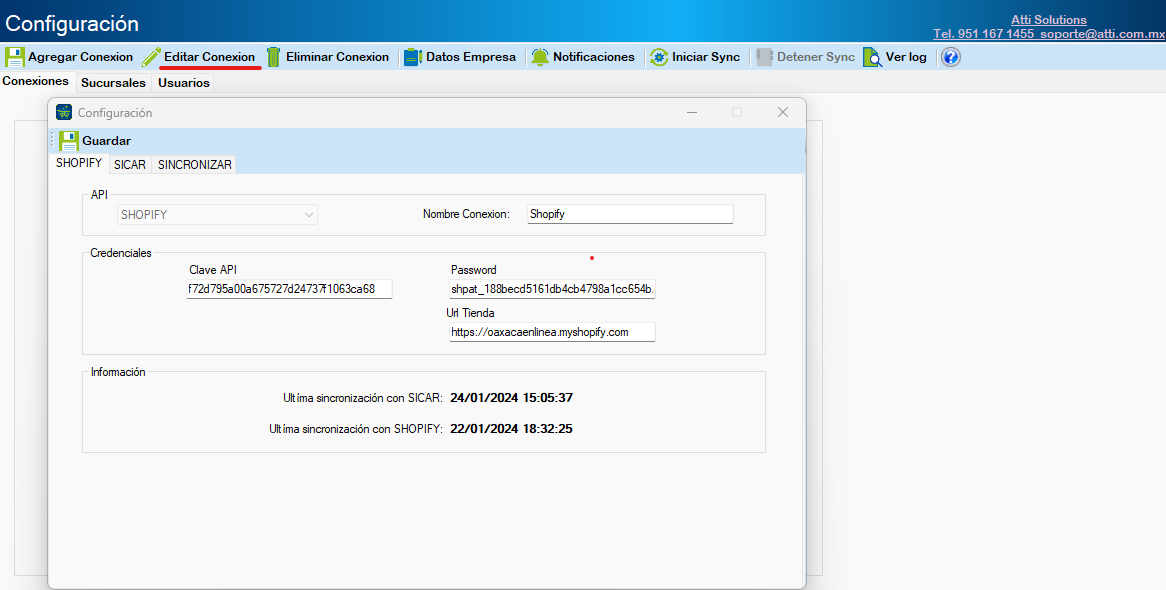Click the Notificaciones bell icon

[540, 57]
